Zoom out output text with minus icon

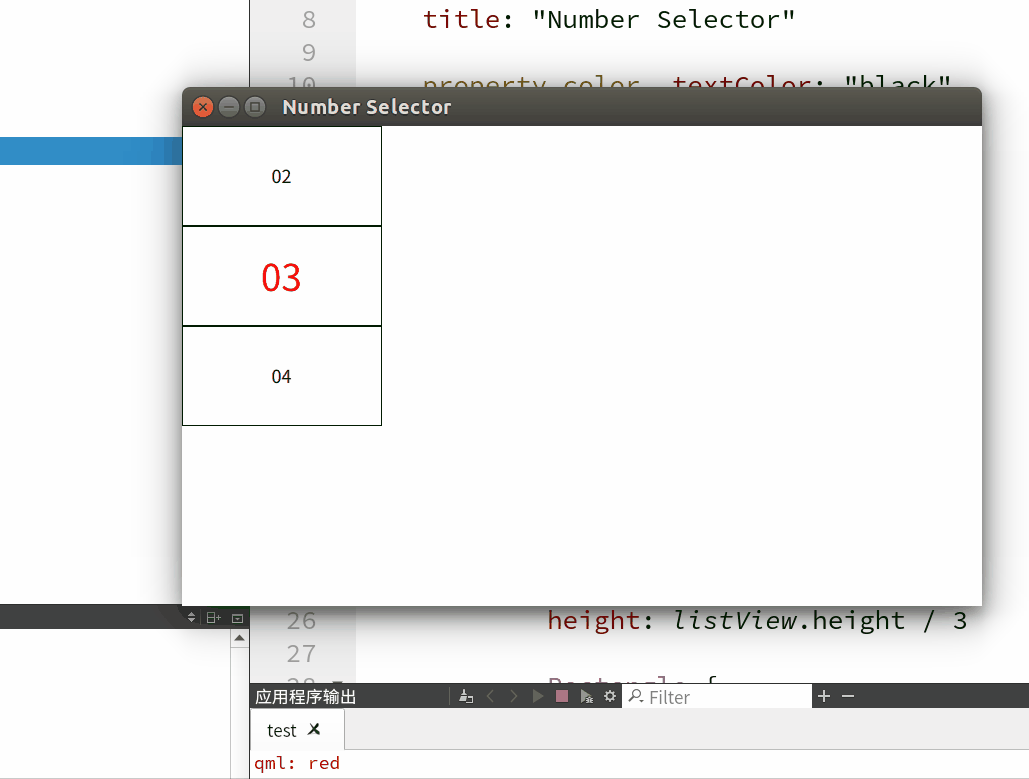pos(848,696)
